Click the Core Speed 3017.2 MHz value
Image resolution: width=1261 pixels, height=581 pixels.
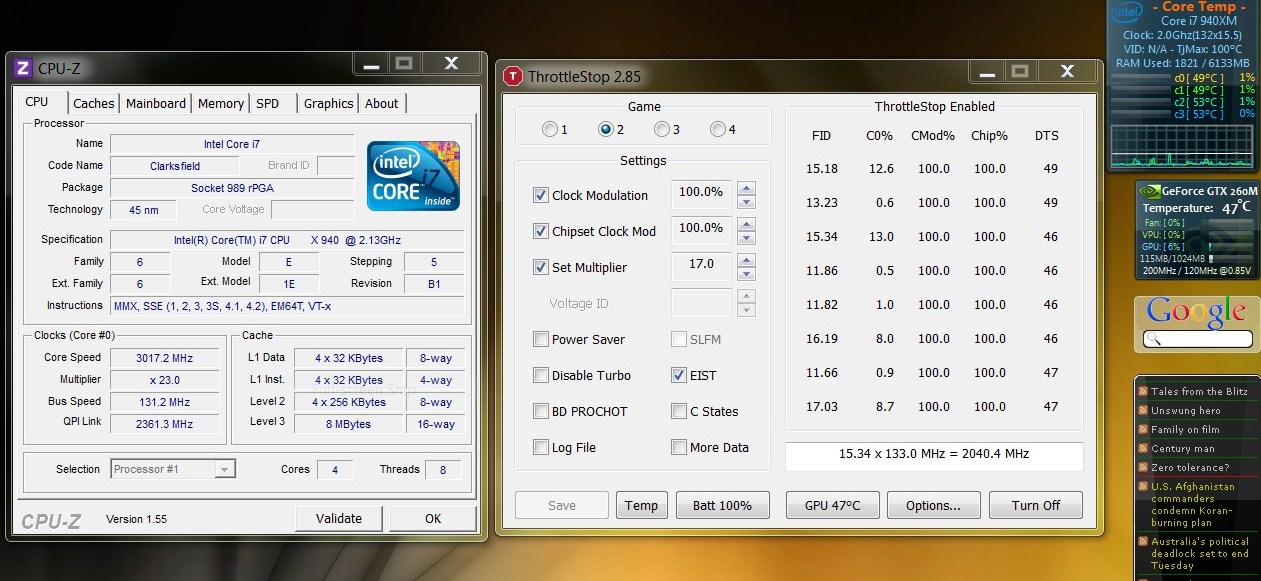point(165,358)
